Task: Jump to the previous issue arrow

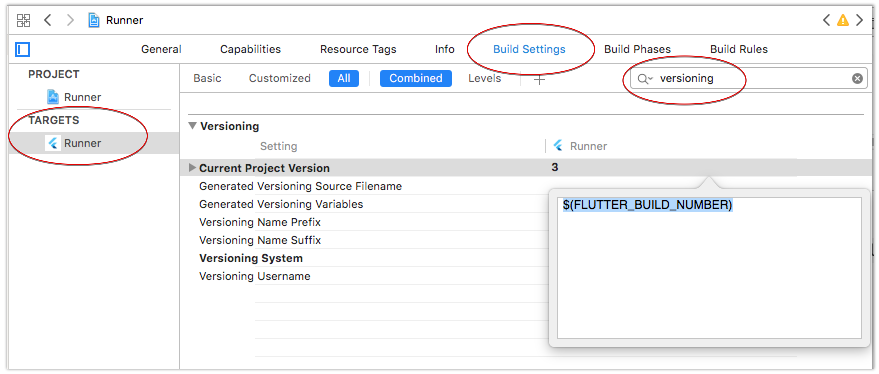Action: click(826, 21)
